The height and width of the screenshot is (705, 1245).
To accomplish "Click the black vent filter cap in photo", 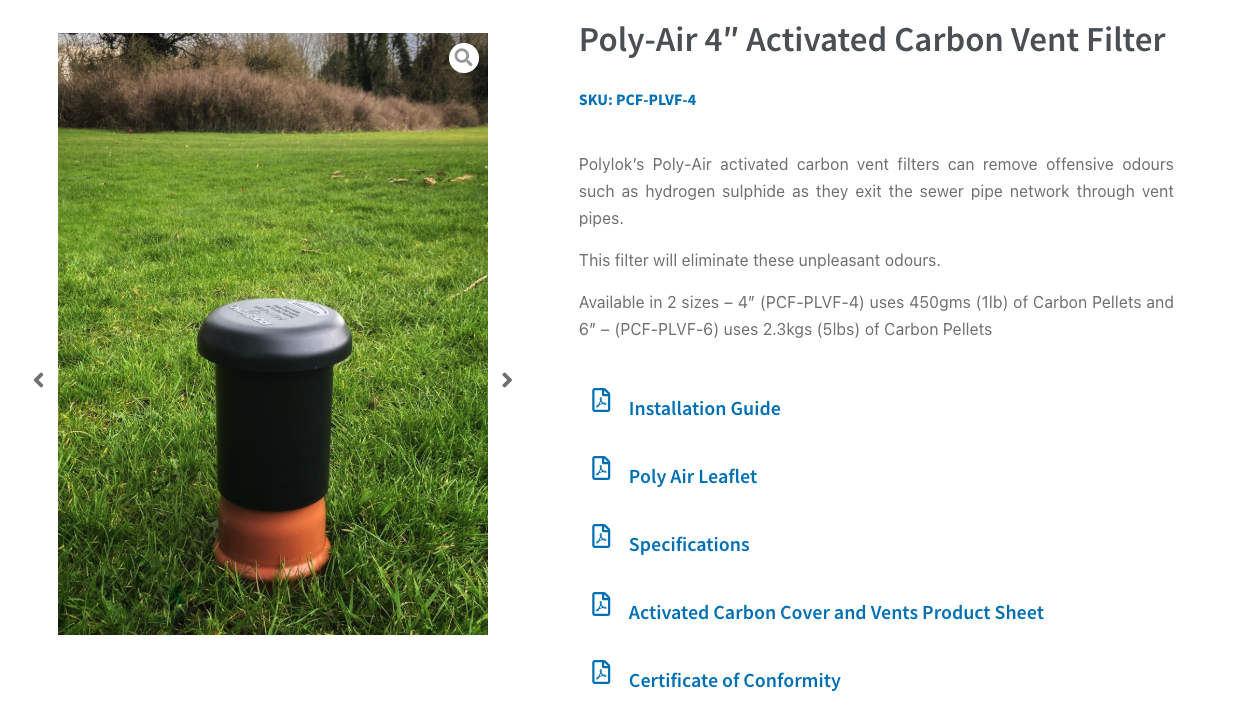I will 274,333.
